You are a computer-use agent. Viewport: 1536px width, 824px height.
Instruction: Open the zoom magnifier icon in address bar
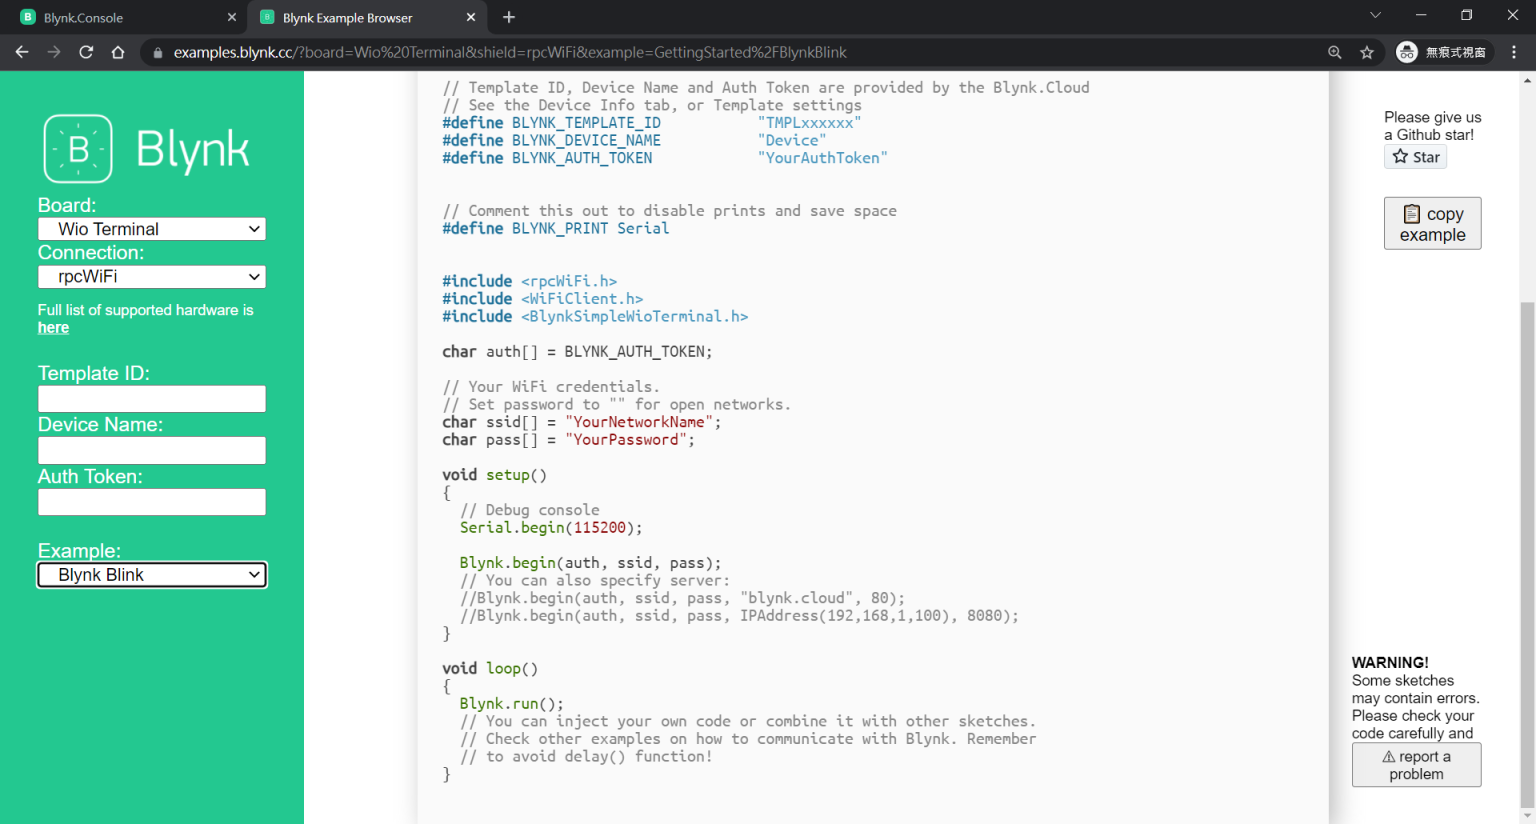[x=1335, y=52]
